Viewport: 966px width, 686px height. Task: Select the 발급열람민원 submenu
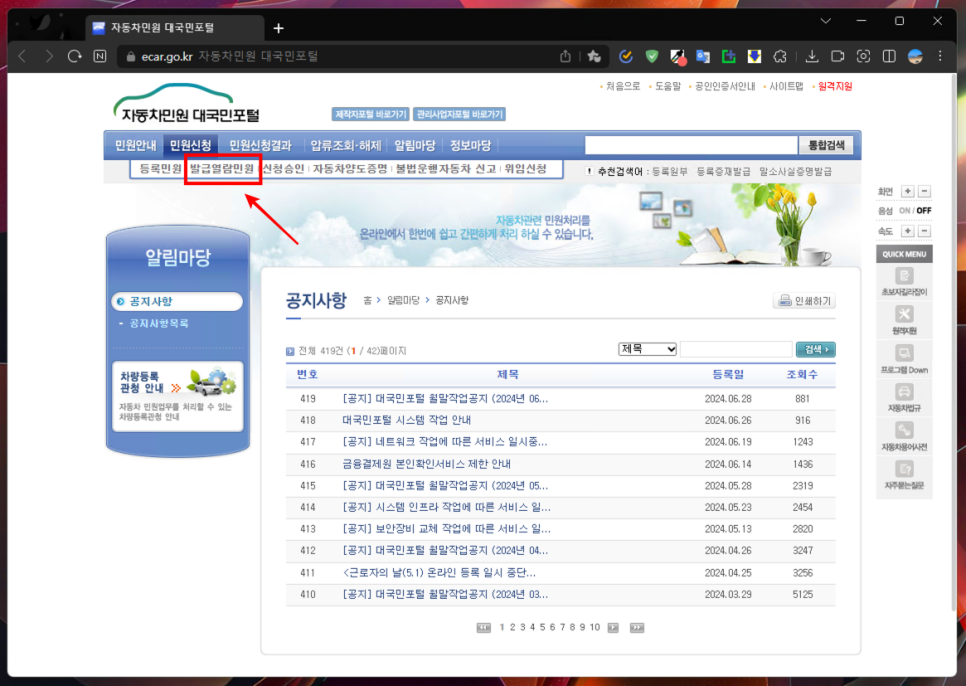click(222, 169)
